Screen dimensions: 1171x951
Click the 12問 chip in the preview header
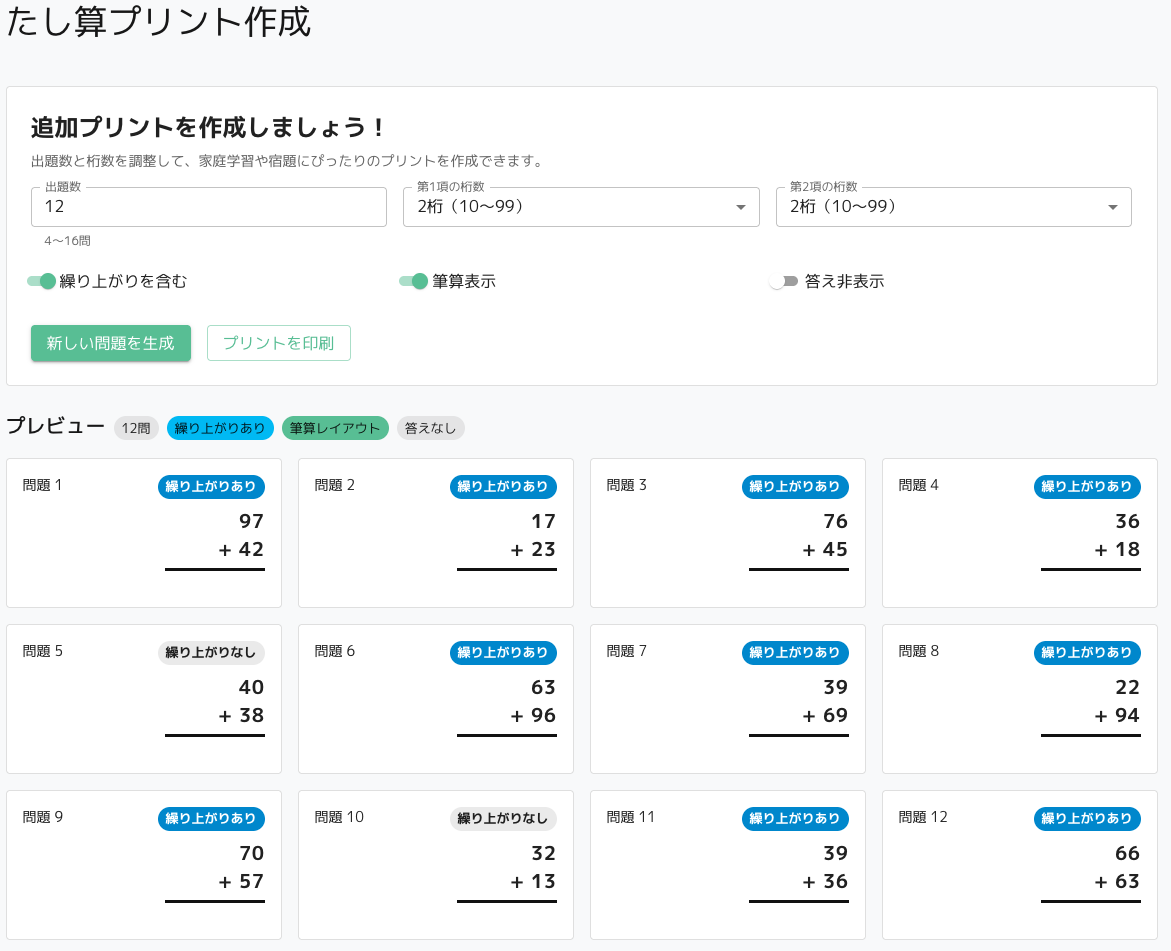click(x=136, y=428)
